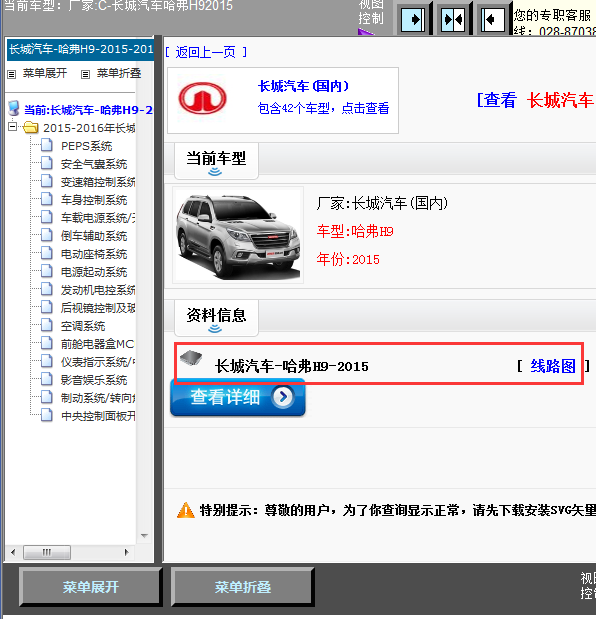596x619 pixels.
Task: Open the 线路图 link
Action: [553, 366]
